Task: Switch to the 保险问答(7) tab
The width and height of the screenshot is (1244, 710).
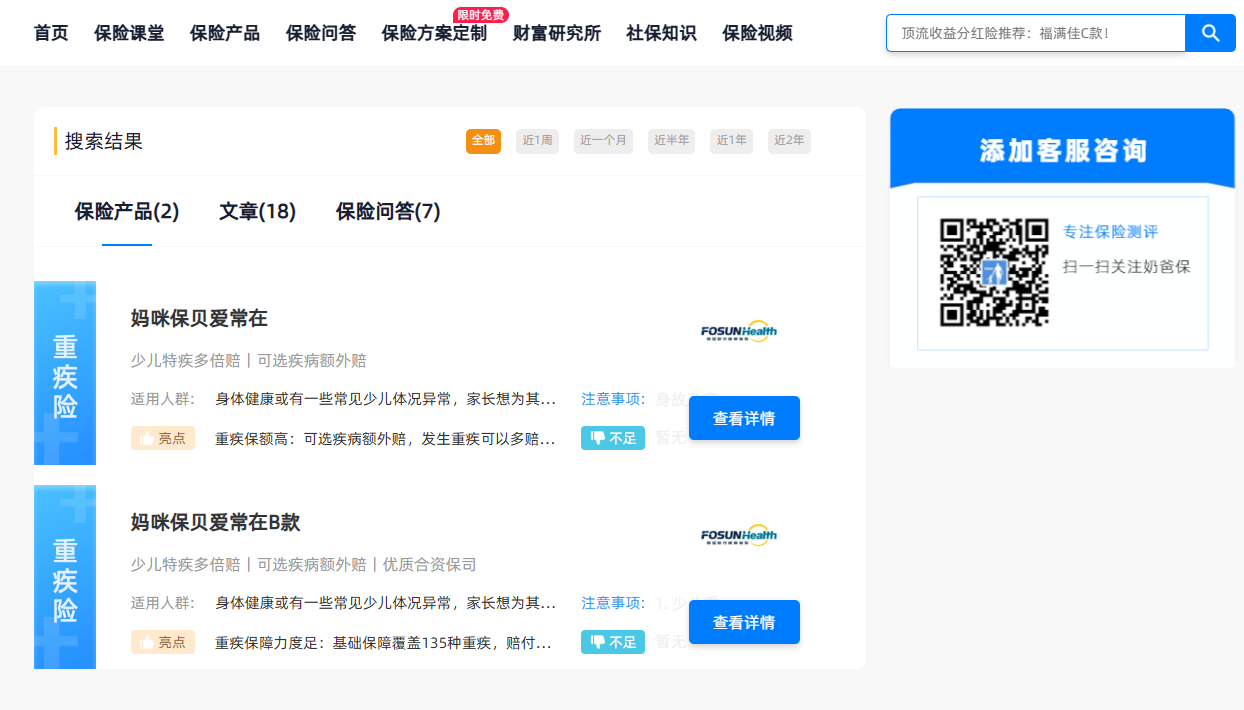Action: click(387, 212)
